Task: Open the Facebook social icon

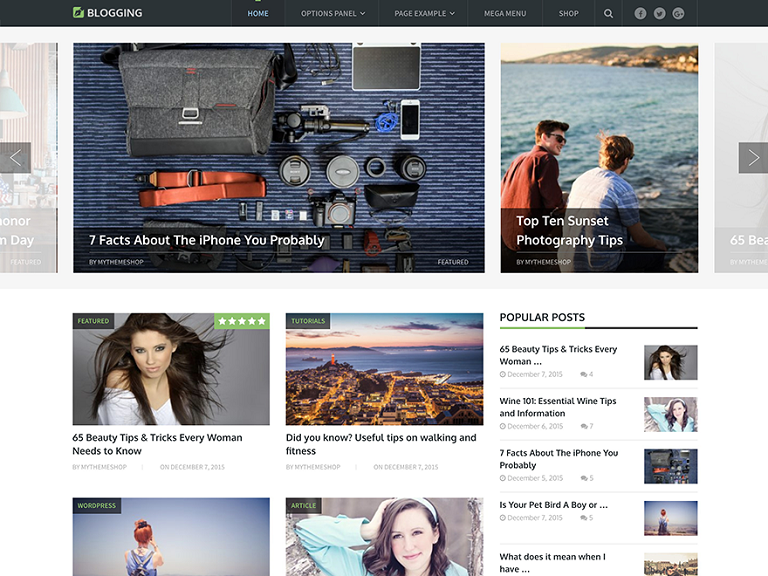Action: coord(640,14)
